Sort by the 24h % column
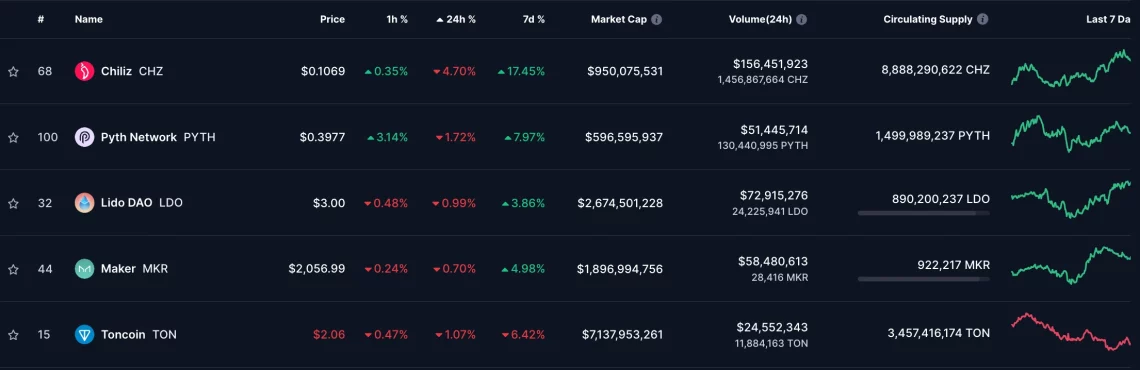The image size is (1140, 370). point(456,20)
